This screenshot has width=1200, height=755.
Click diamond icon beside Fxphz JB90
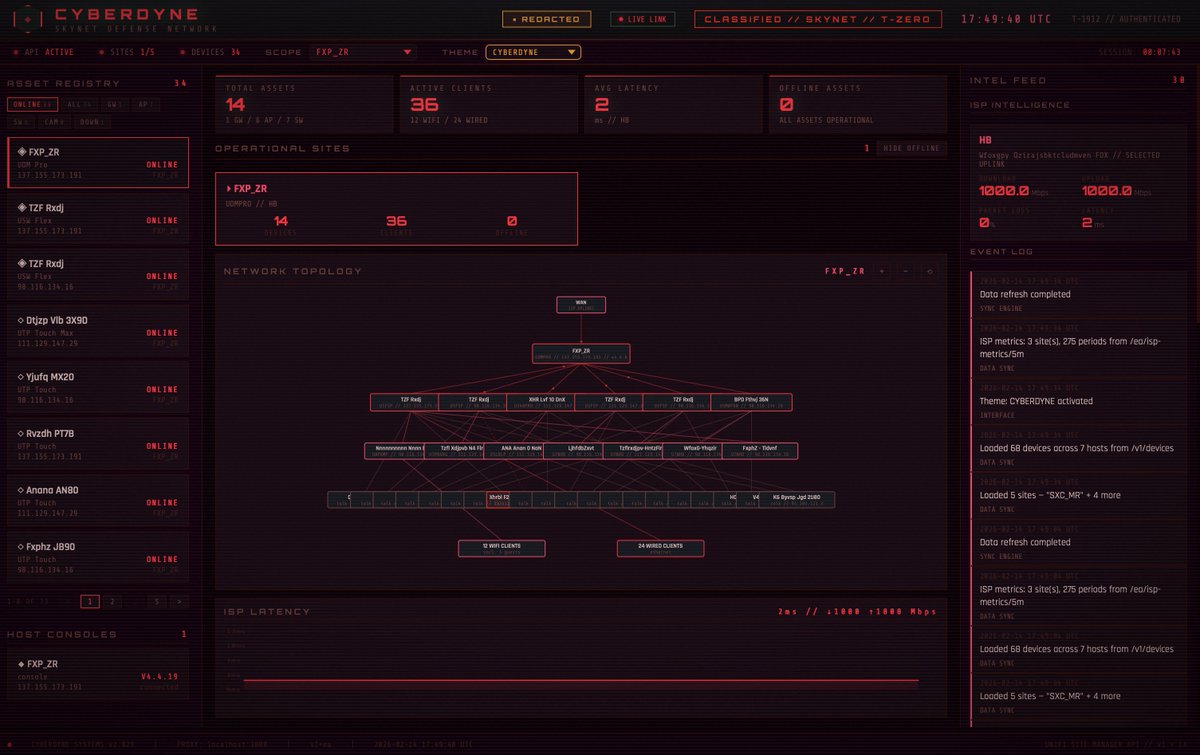point(22,547)
